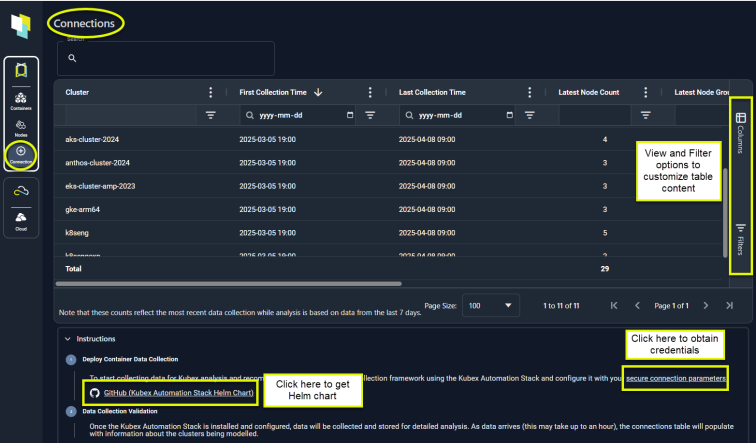
Task: Sort by Latest Node Count header
Action: (589, 93)
